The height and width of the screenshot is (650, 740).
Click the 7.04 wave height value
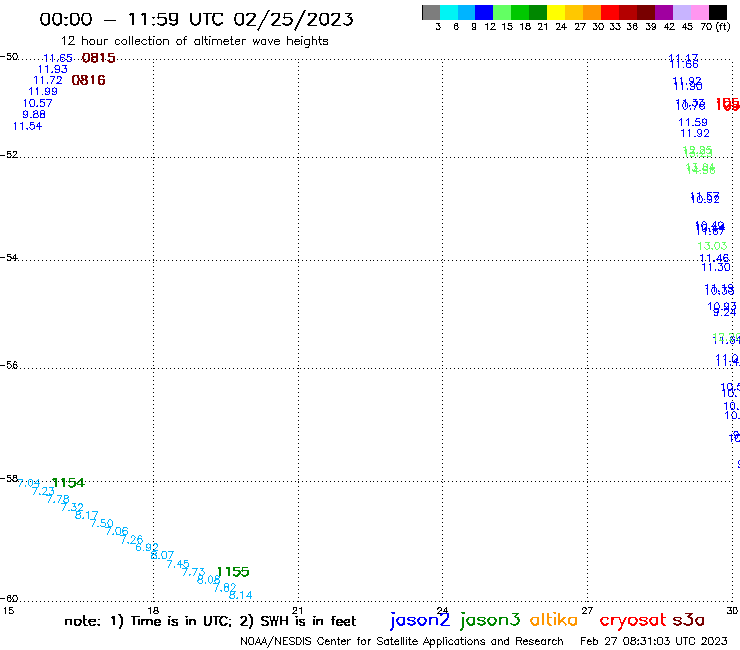point(29,483)
